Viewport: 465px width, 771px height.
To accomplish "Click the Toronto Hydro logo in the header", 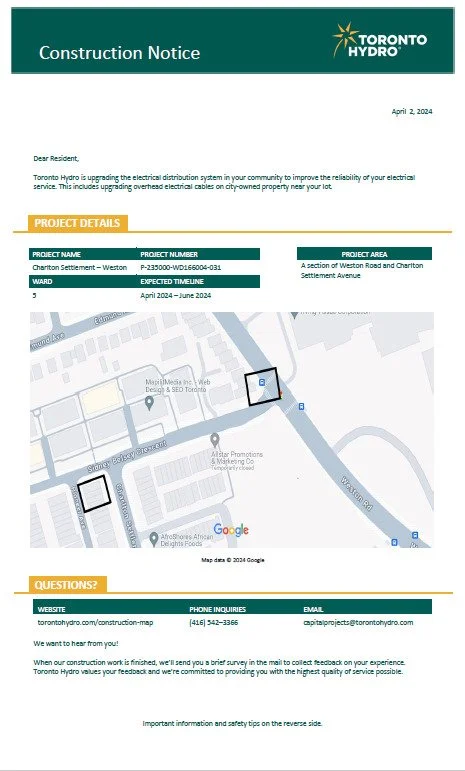I will pyautogui.click(x=379, y=40).
